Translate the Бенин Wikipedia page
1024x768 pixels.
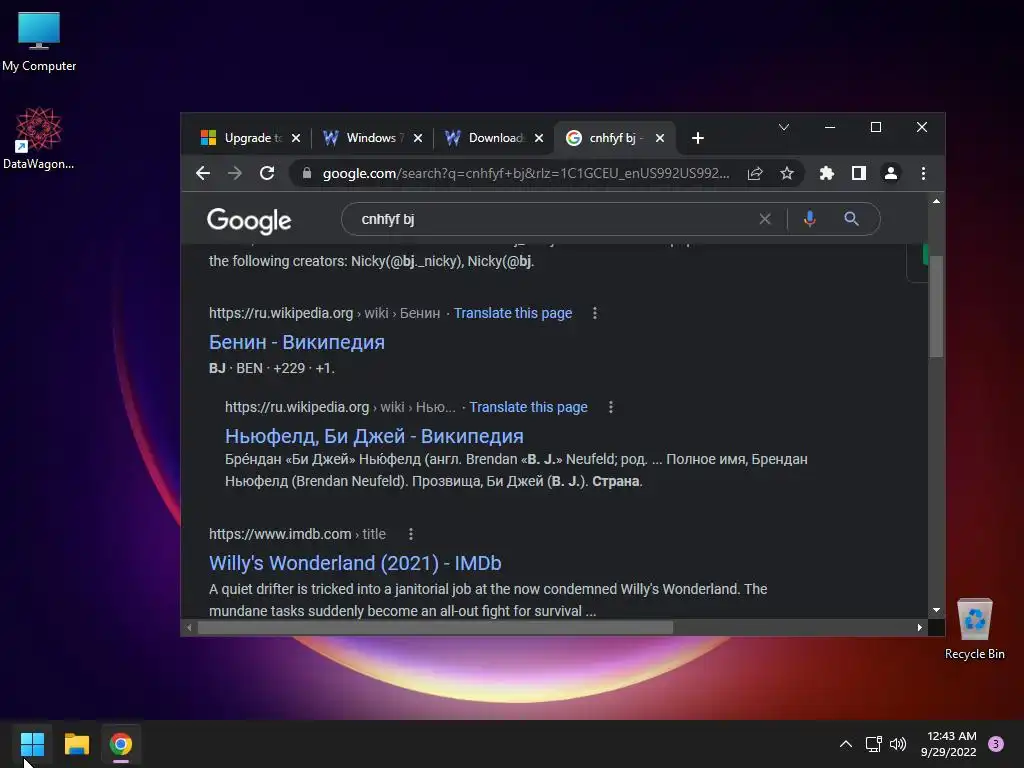coord(513,313)
